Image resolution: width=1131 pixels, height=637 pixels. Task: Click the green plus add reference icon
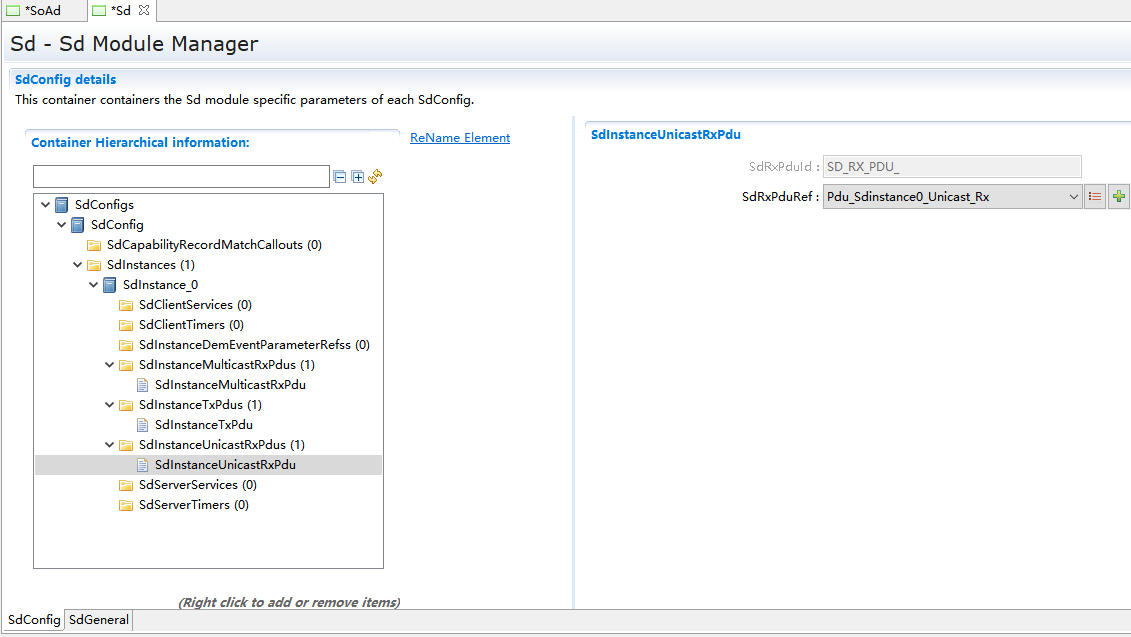(1119, 197)
